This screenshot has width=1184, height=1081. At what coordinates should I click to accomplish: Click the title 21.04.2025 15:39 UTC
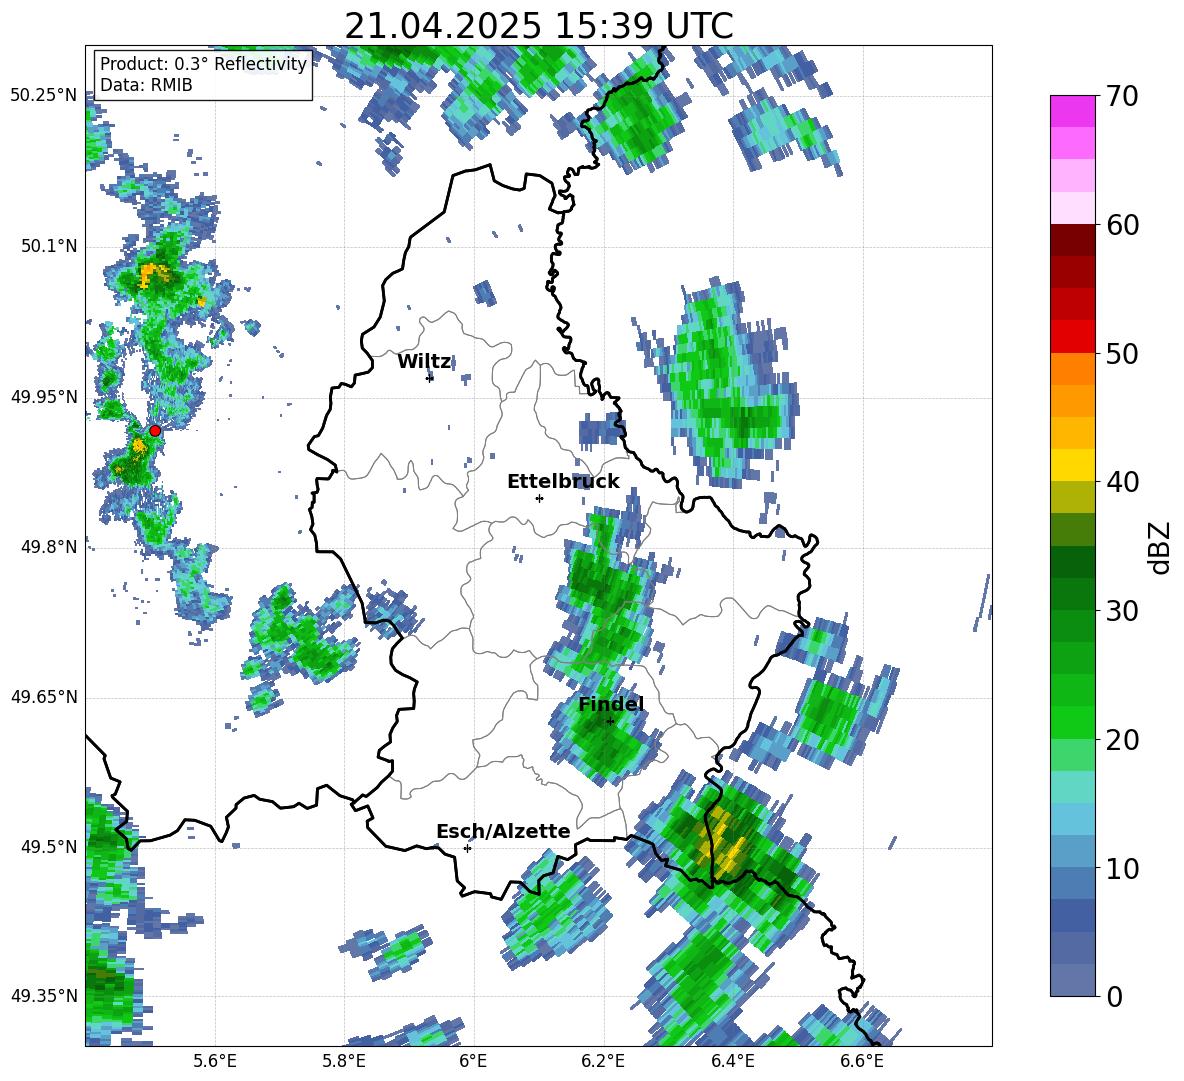(x=539, y=26)
